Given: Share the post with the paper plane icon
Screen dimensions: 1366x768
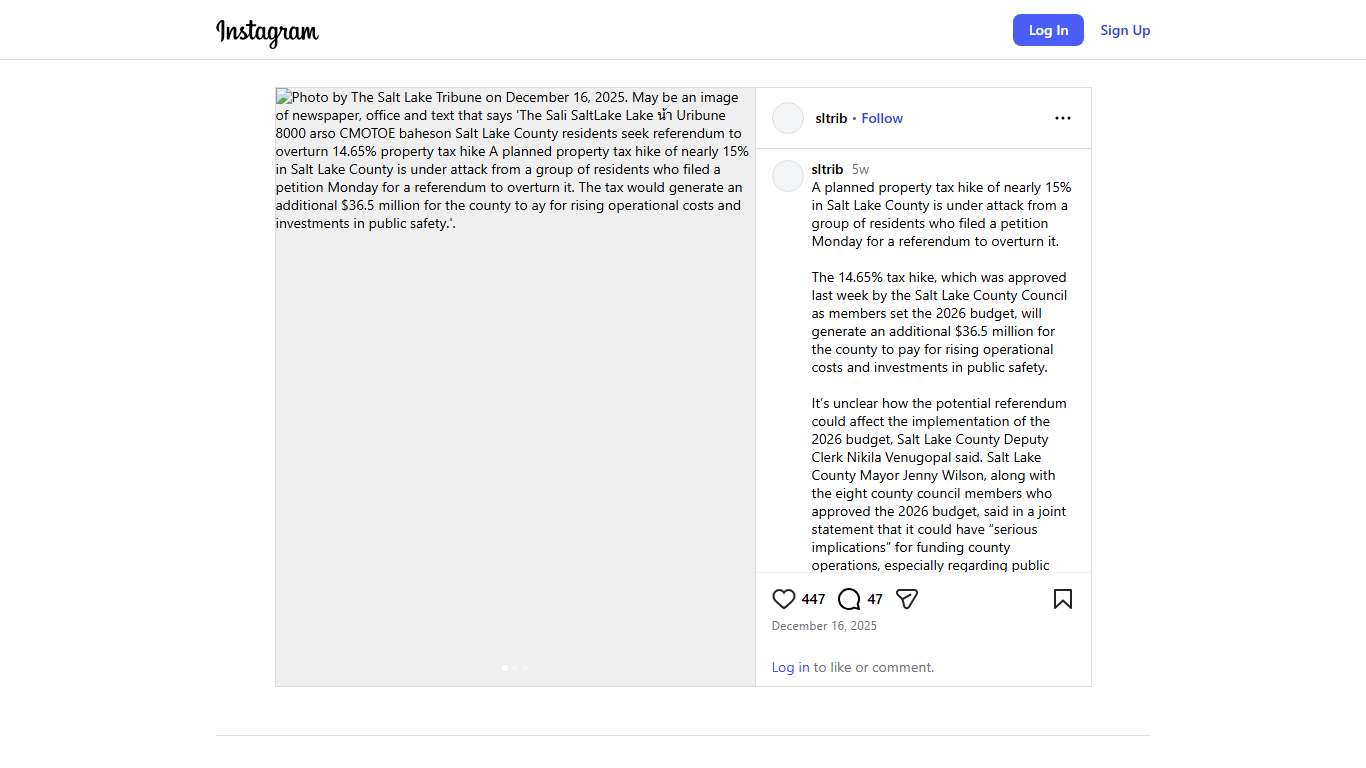Looking at the screenshot, I should pos(907,599).
